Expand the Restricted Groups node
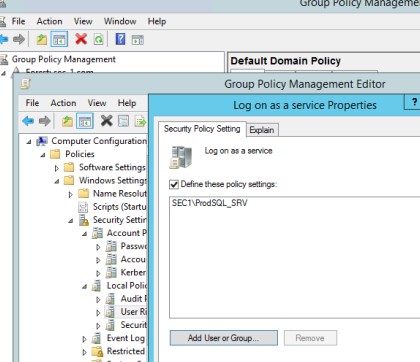420x362 pixels. [84, 352]
